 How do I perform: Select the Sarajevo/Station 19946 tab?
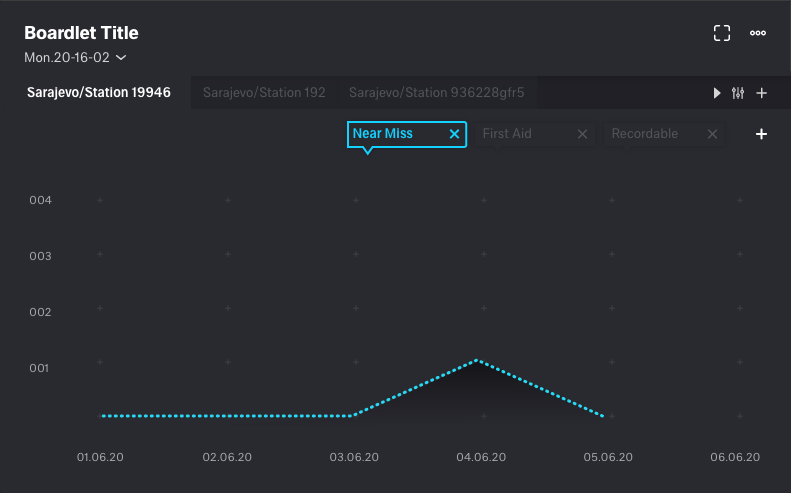click(x=98, y=93)
